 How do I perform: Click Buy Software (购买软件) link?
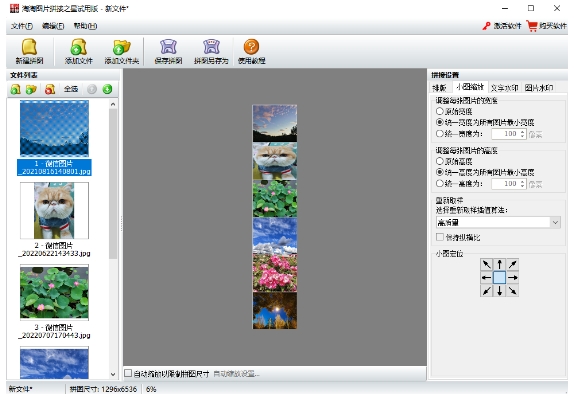coord(552,26)
